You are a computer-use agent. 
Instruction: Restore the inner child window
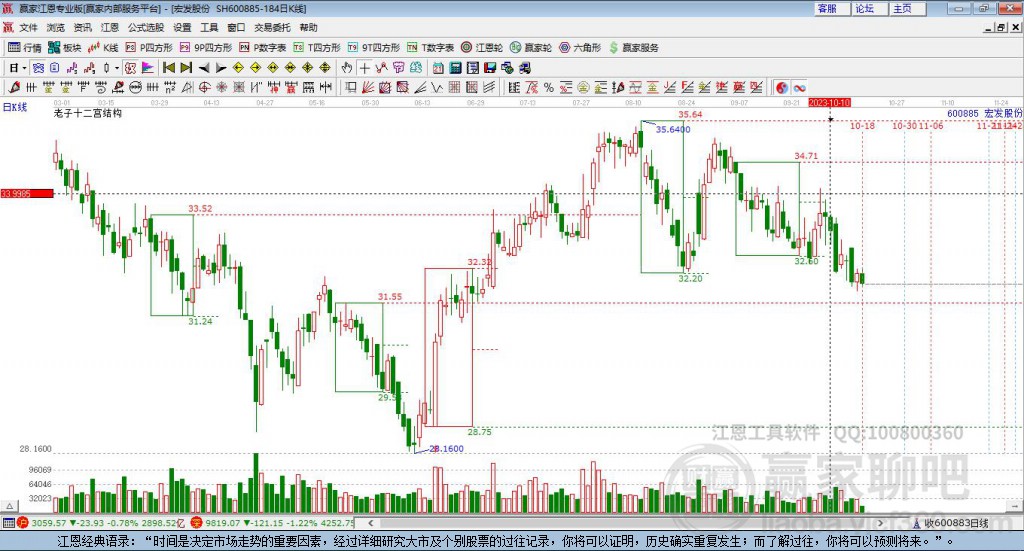(1001, 27)
